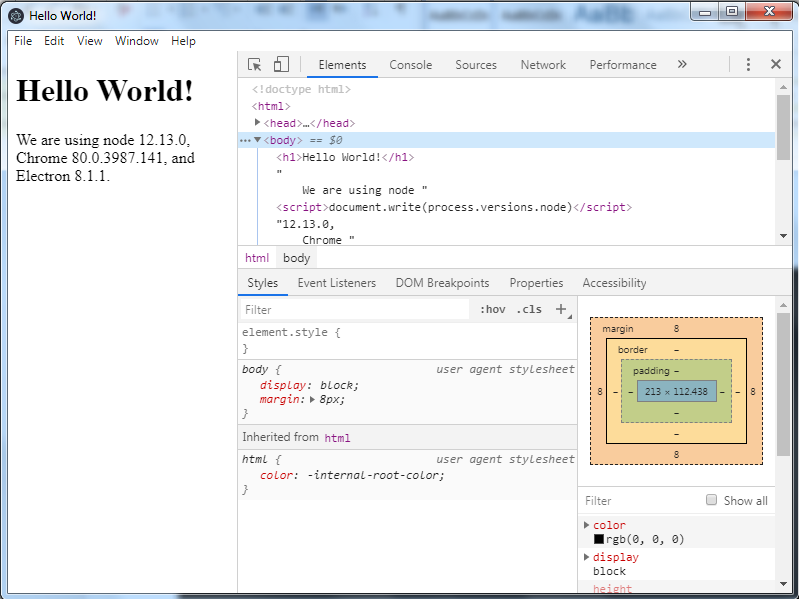The image size is (799, 599).
Task: Open the Event Listeners sub-tab
Action: click(x=336, y=283)
